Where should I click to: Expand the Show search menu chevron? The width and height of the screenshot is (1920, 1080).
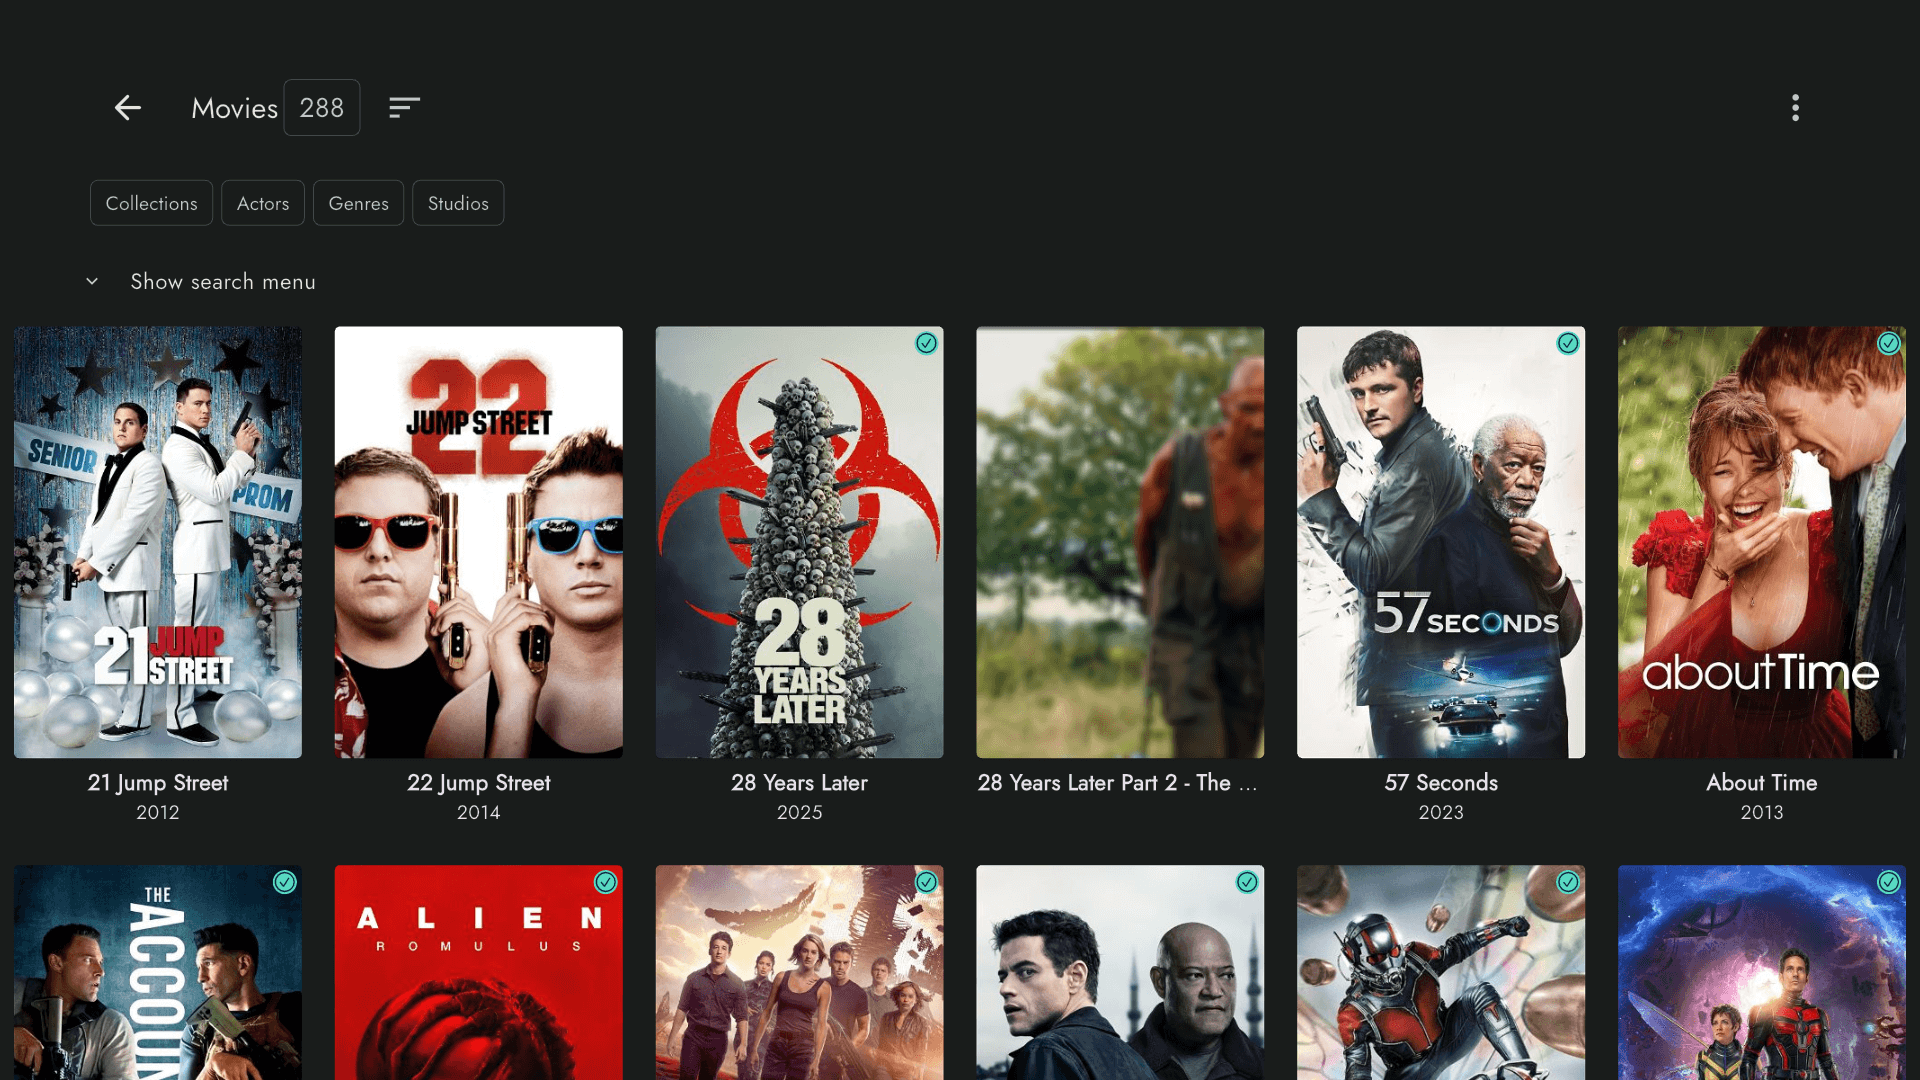coord(92,282)
